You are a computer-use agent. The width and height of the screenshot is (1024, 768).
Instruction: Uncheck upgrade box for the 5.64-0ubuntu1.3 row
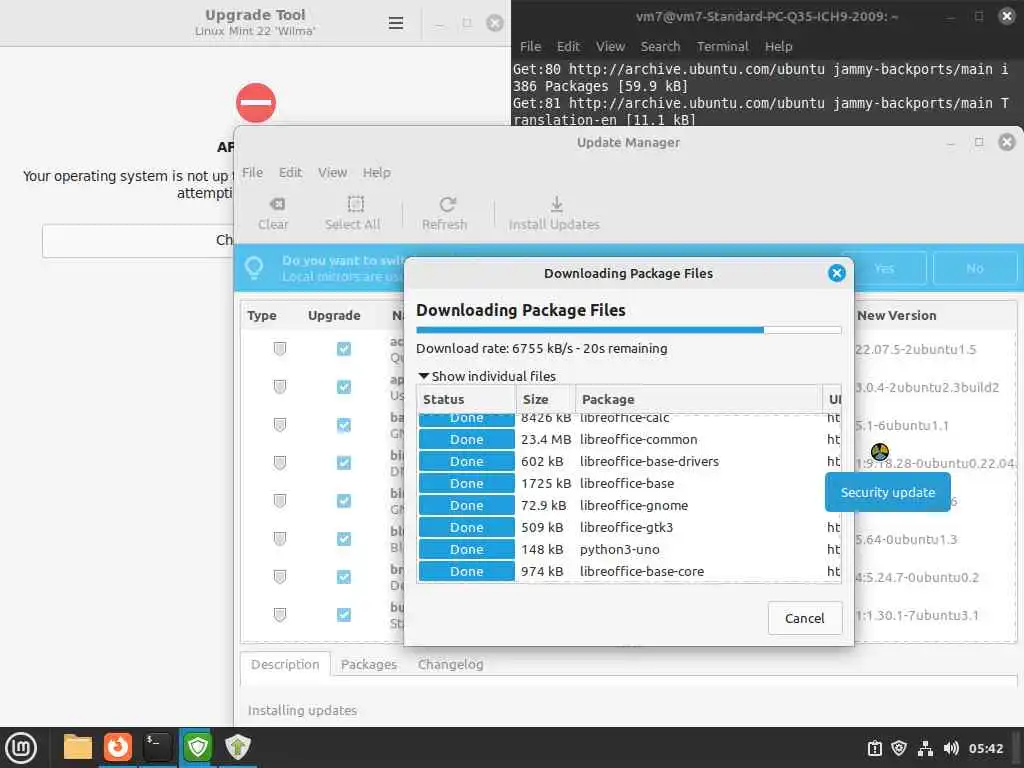pos(344,539)
